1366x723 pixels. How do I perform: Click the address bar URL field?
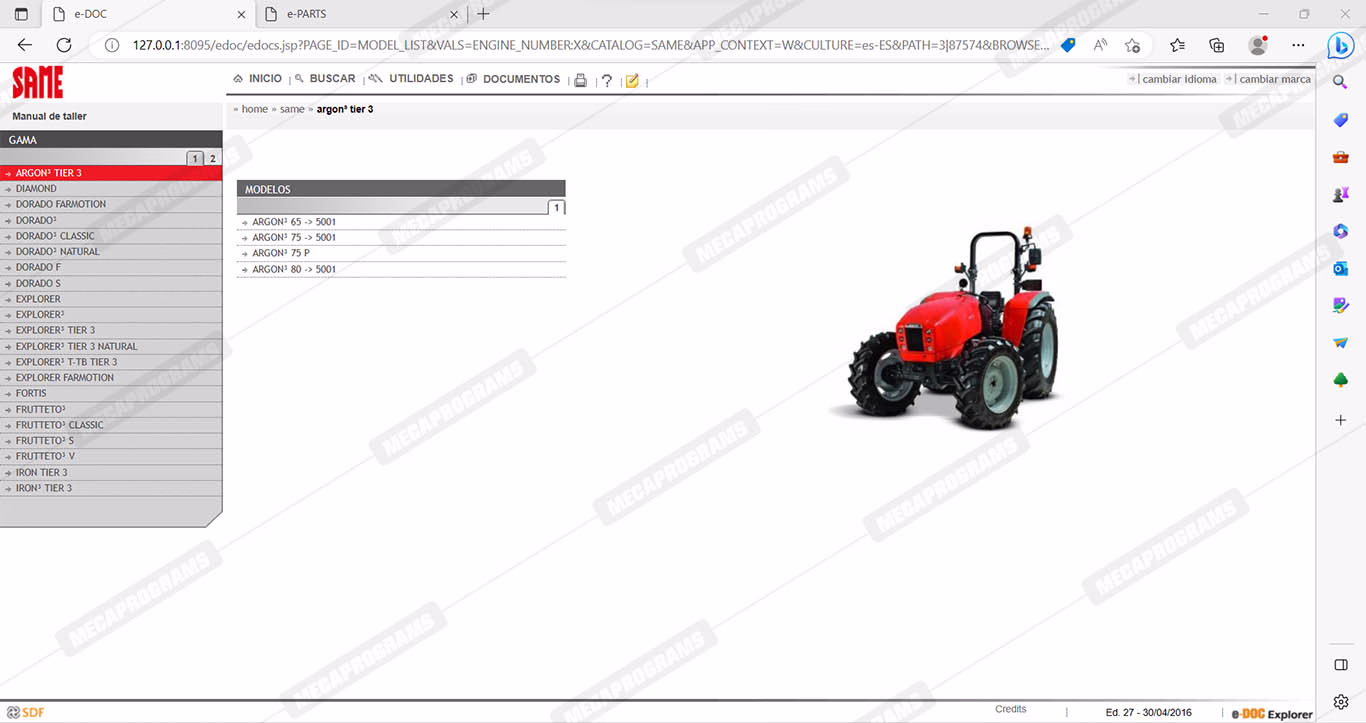(590, 45)
